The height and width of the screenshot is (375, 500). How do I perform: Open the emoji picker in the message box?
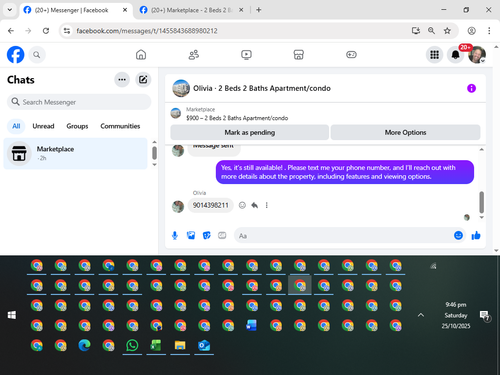(458, 235)
